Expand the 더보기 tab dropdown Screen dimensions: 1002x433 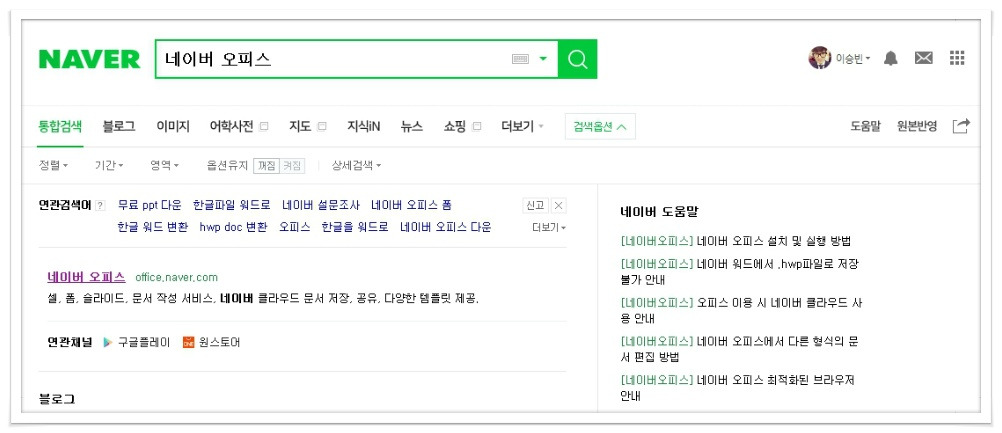[522, 126]
